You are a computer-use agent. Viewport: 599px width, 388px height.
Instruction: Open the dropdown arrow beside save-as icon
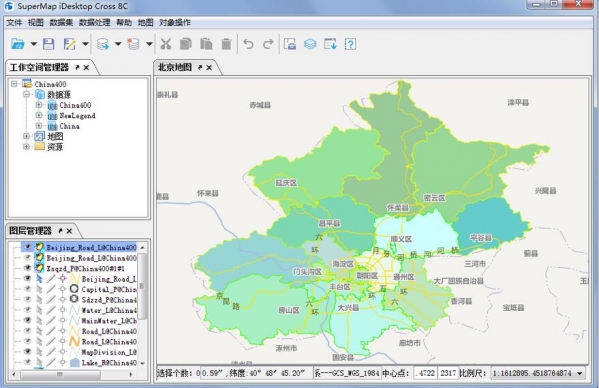(x=85, y=44)
